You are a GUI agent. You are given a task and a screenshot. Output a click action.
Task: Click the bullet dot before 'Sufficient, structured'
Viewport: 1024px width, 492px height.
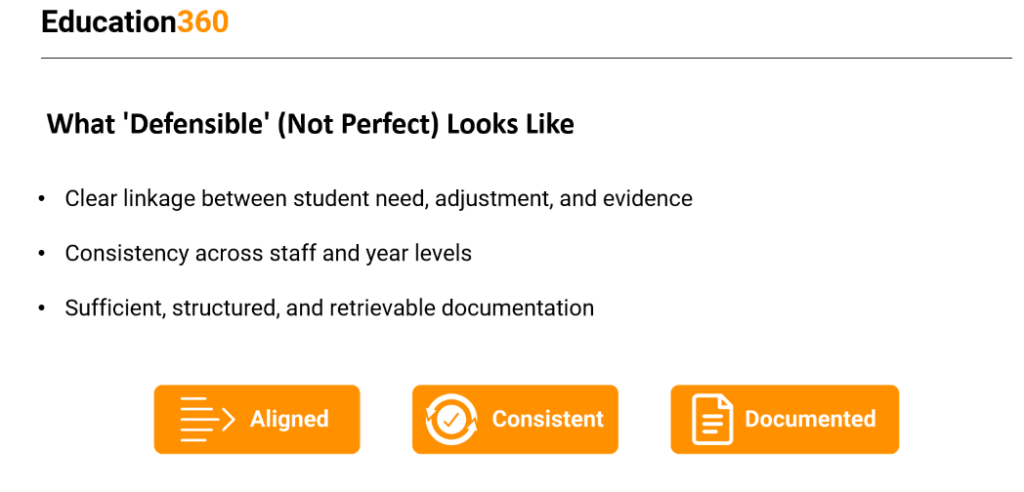tap(42, 309)
